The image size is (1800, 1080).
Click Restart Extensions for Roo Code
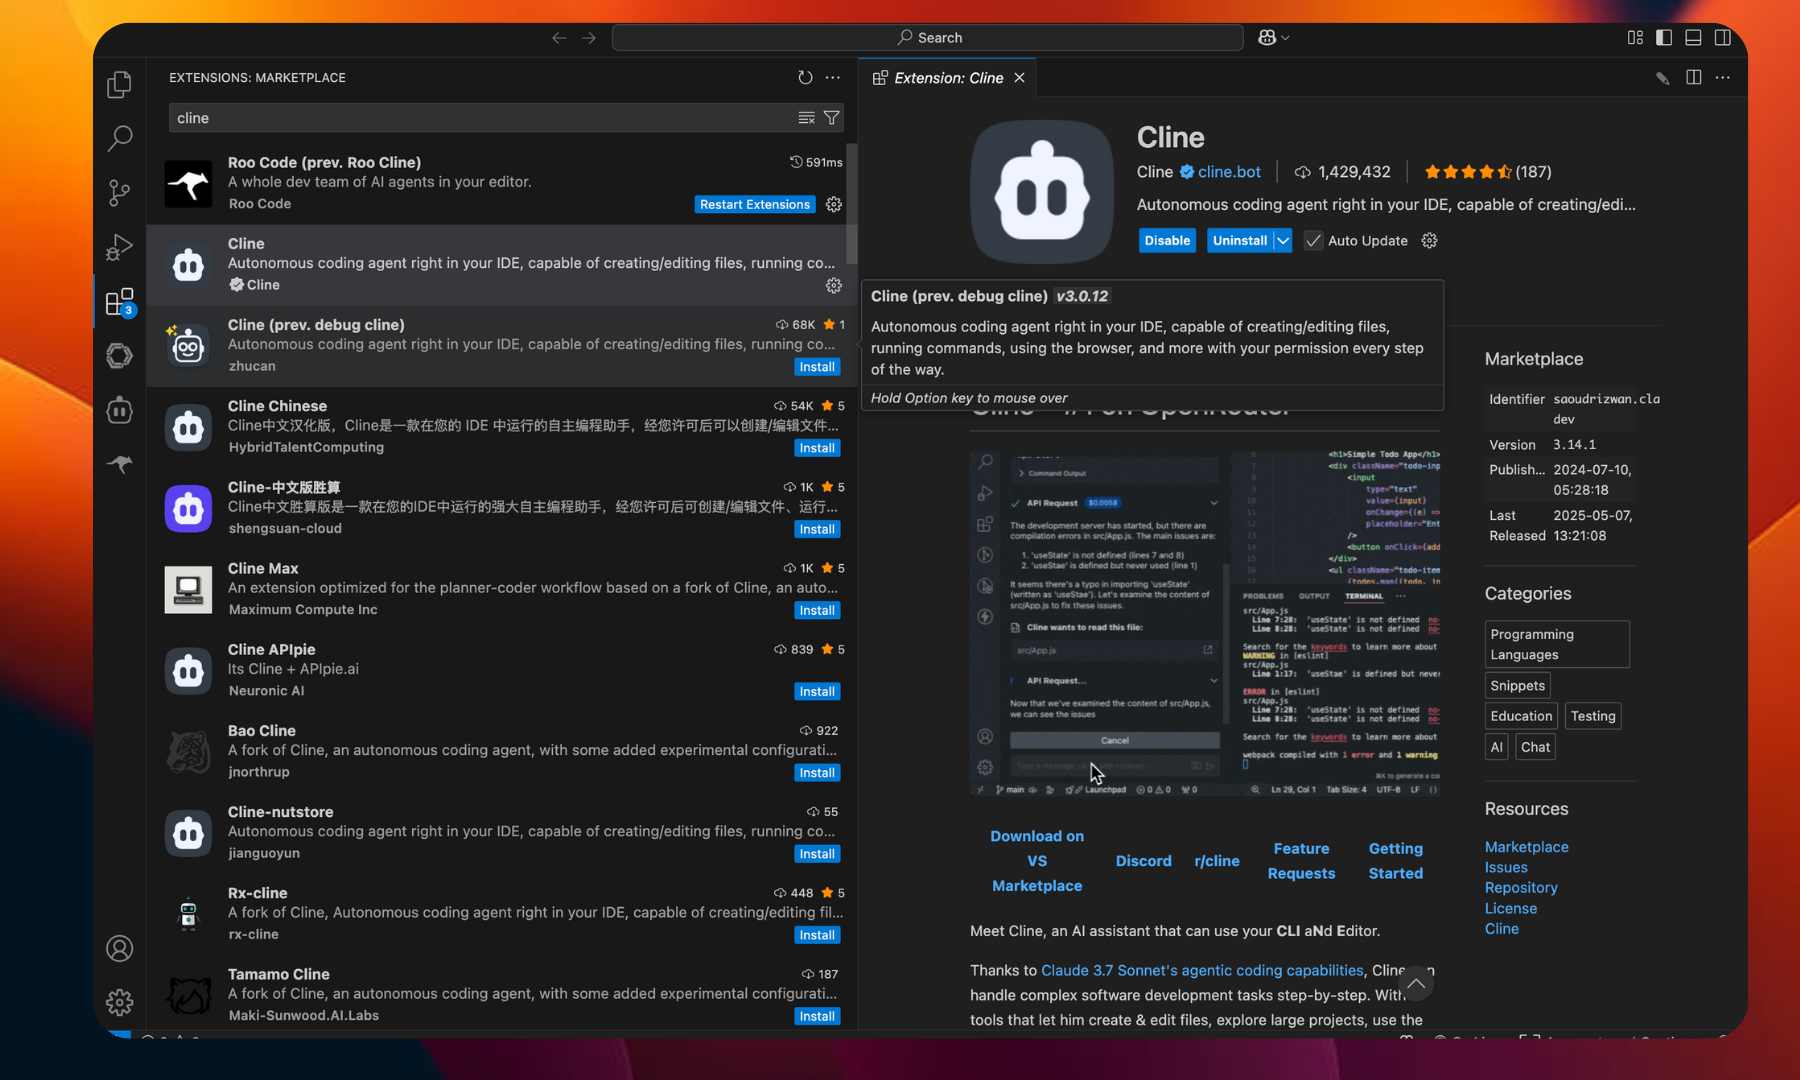(x=755, y=204)
